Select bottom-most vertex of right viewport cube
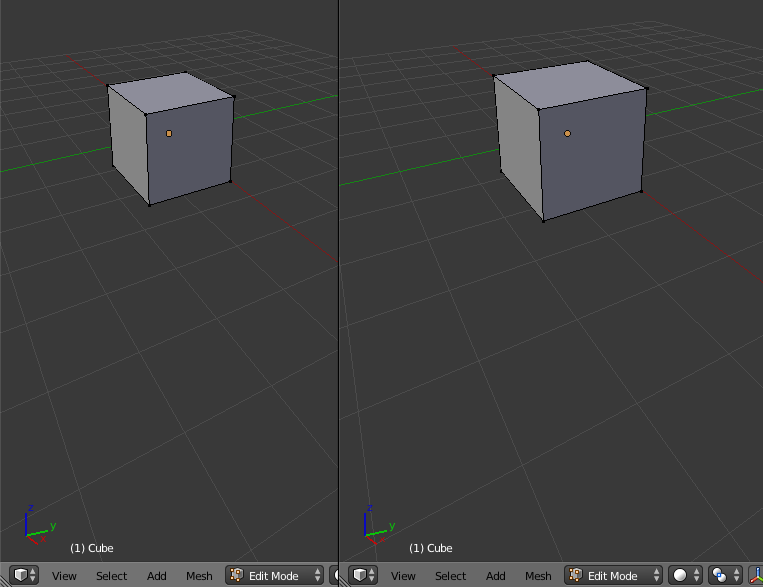This screenshot has width=763, height=587. click(x=544, y=221)
